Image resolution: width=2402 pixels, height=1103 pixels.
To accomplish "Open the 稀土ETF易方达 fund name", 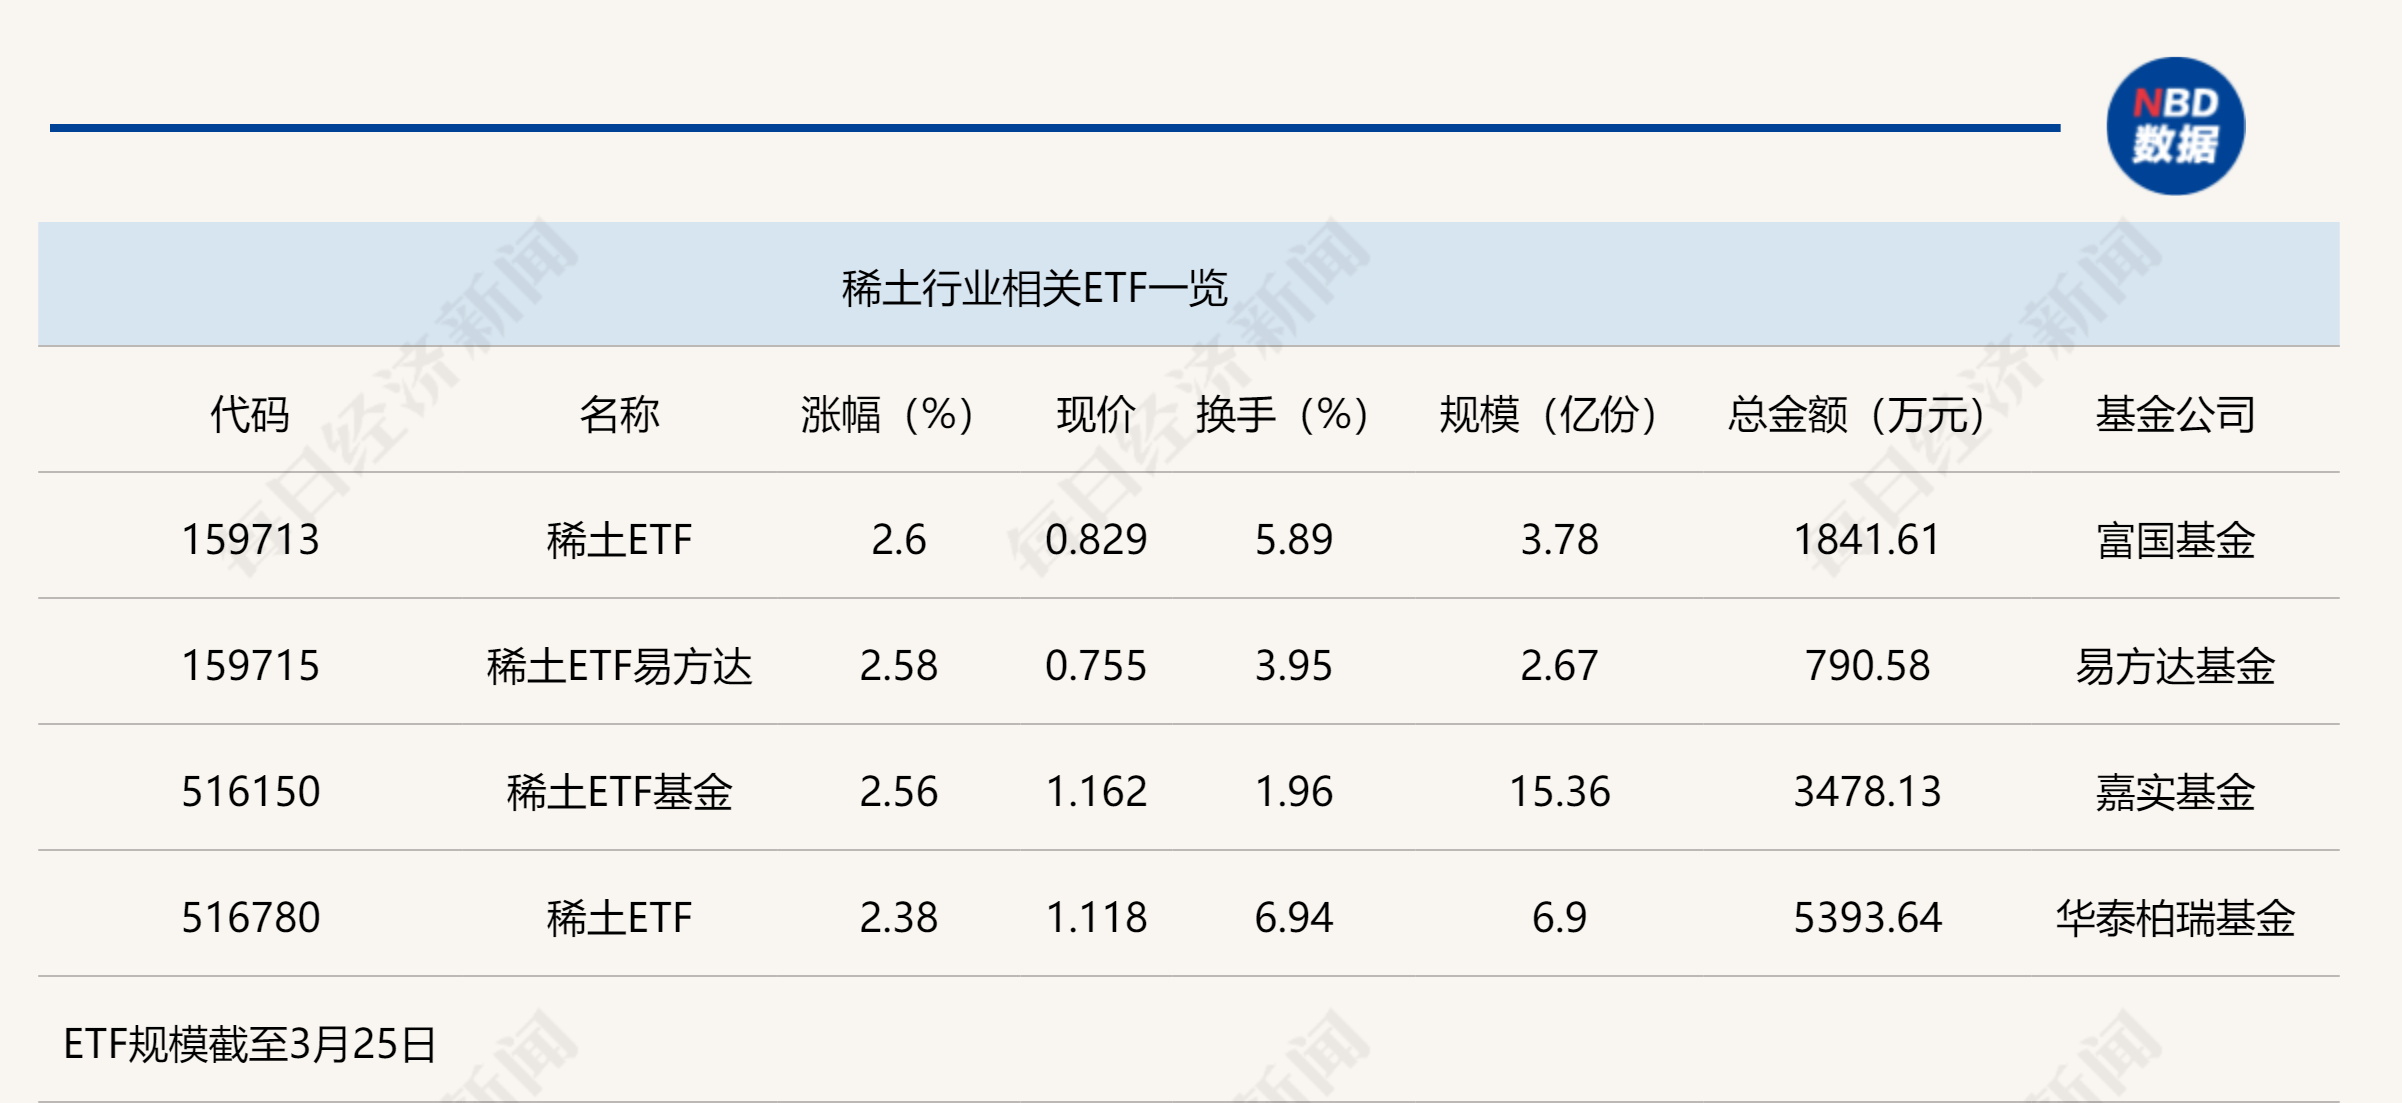I will pos(619,666).
